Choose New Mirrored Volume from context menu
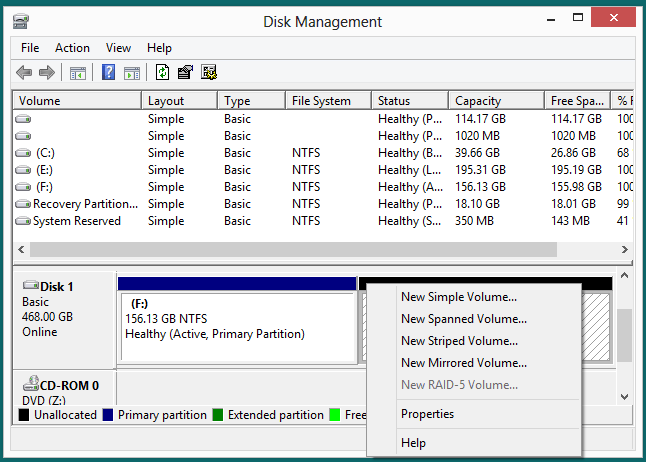Image resolution: width=646 pixels, height=462 pixels. [474, 363]
